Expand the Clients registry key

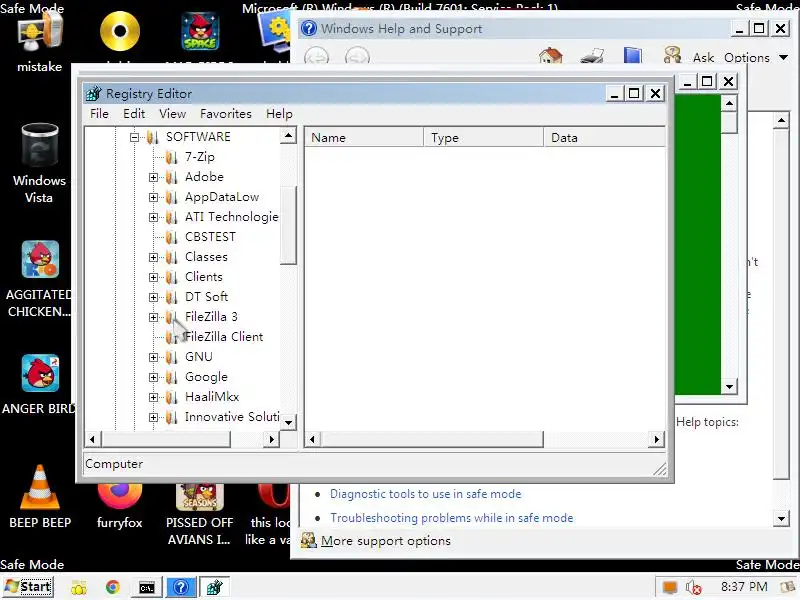[x=153, y=277]
